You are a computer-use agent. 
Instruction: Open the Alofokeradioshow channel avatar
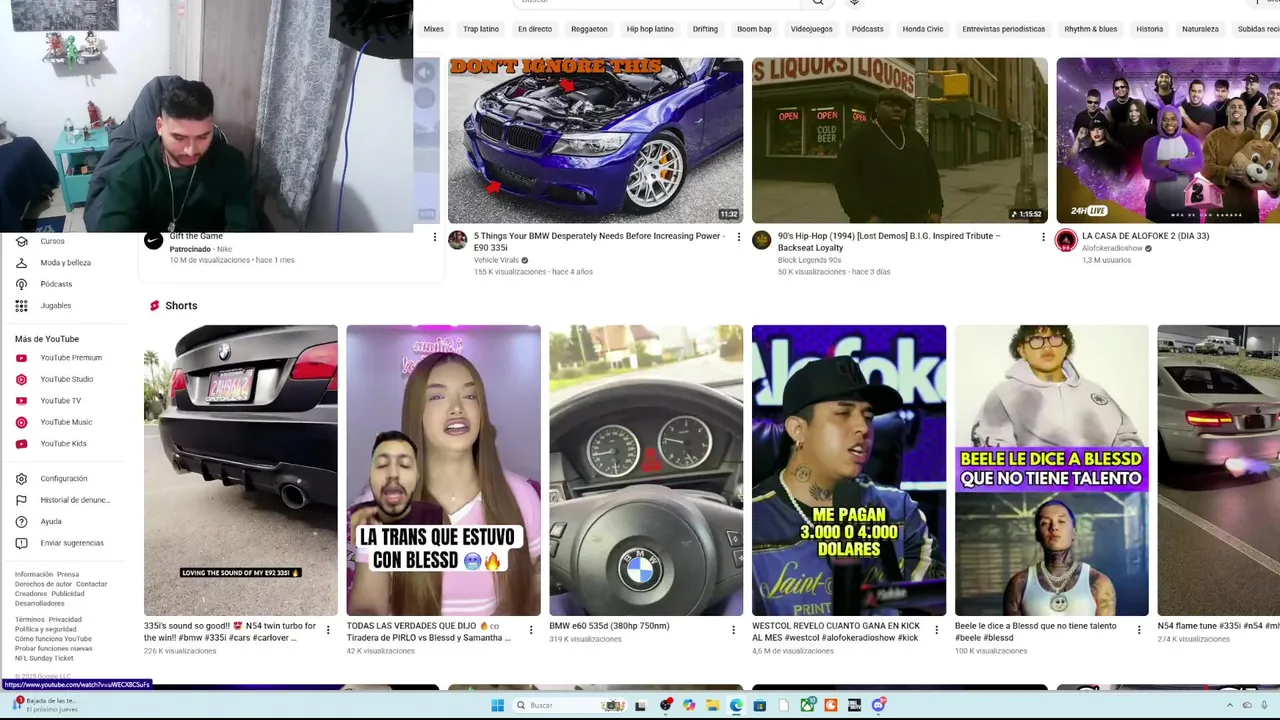coord(1066,240)
